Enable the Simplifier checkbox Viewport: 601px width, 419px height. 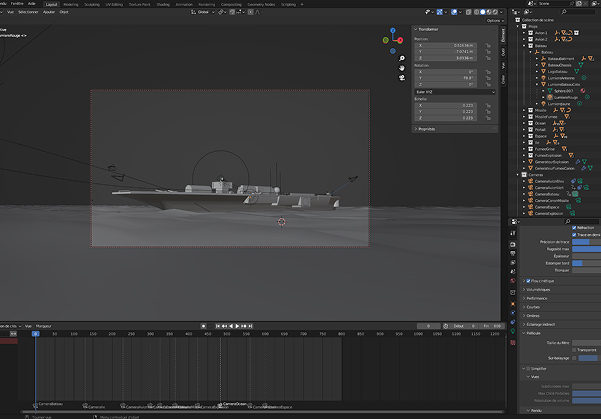click(x=528, y=369)
